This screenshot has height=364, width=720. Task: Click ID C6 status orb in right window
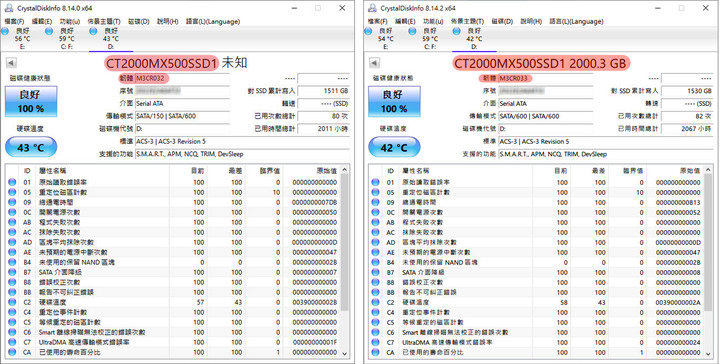tap(375, 332)
